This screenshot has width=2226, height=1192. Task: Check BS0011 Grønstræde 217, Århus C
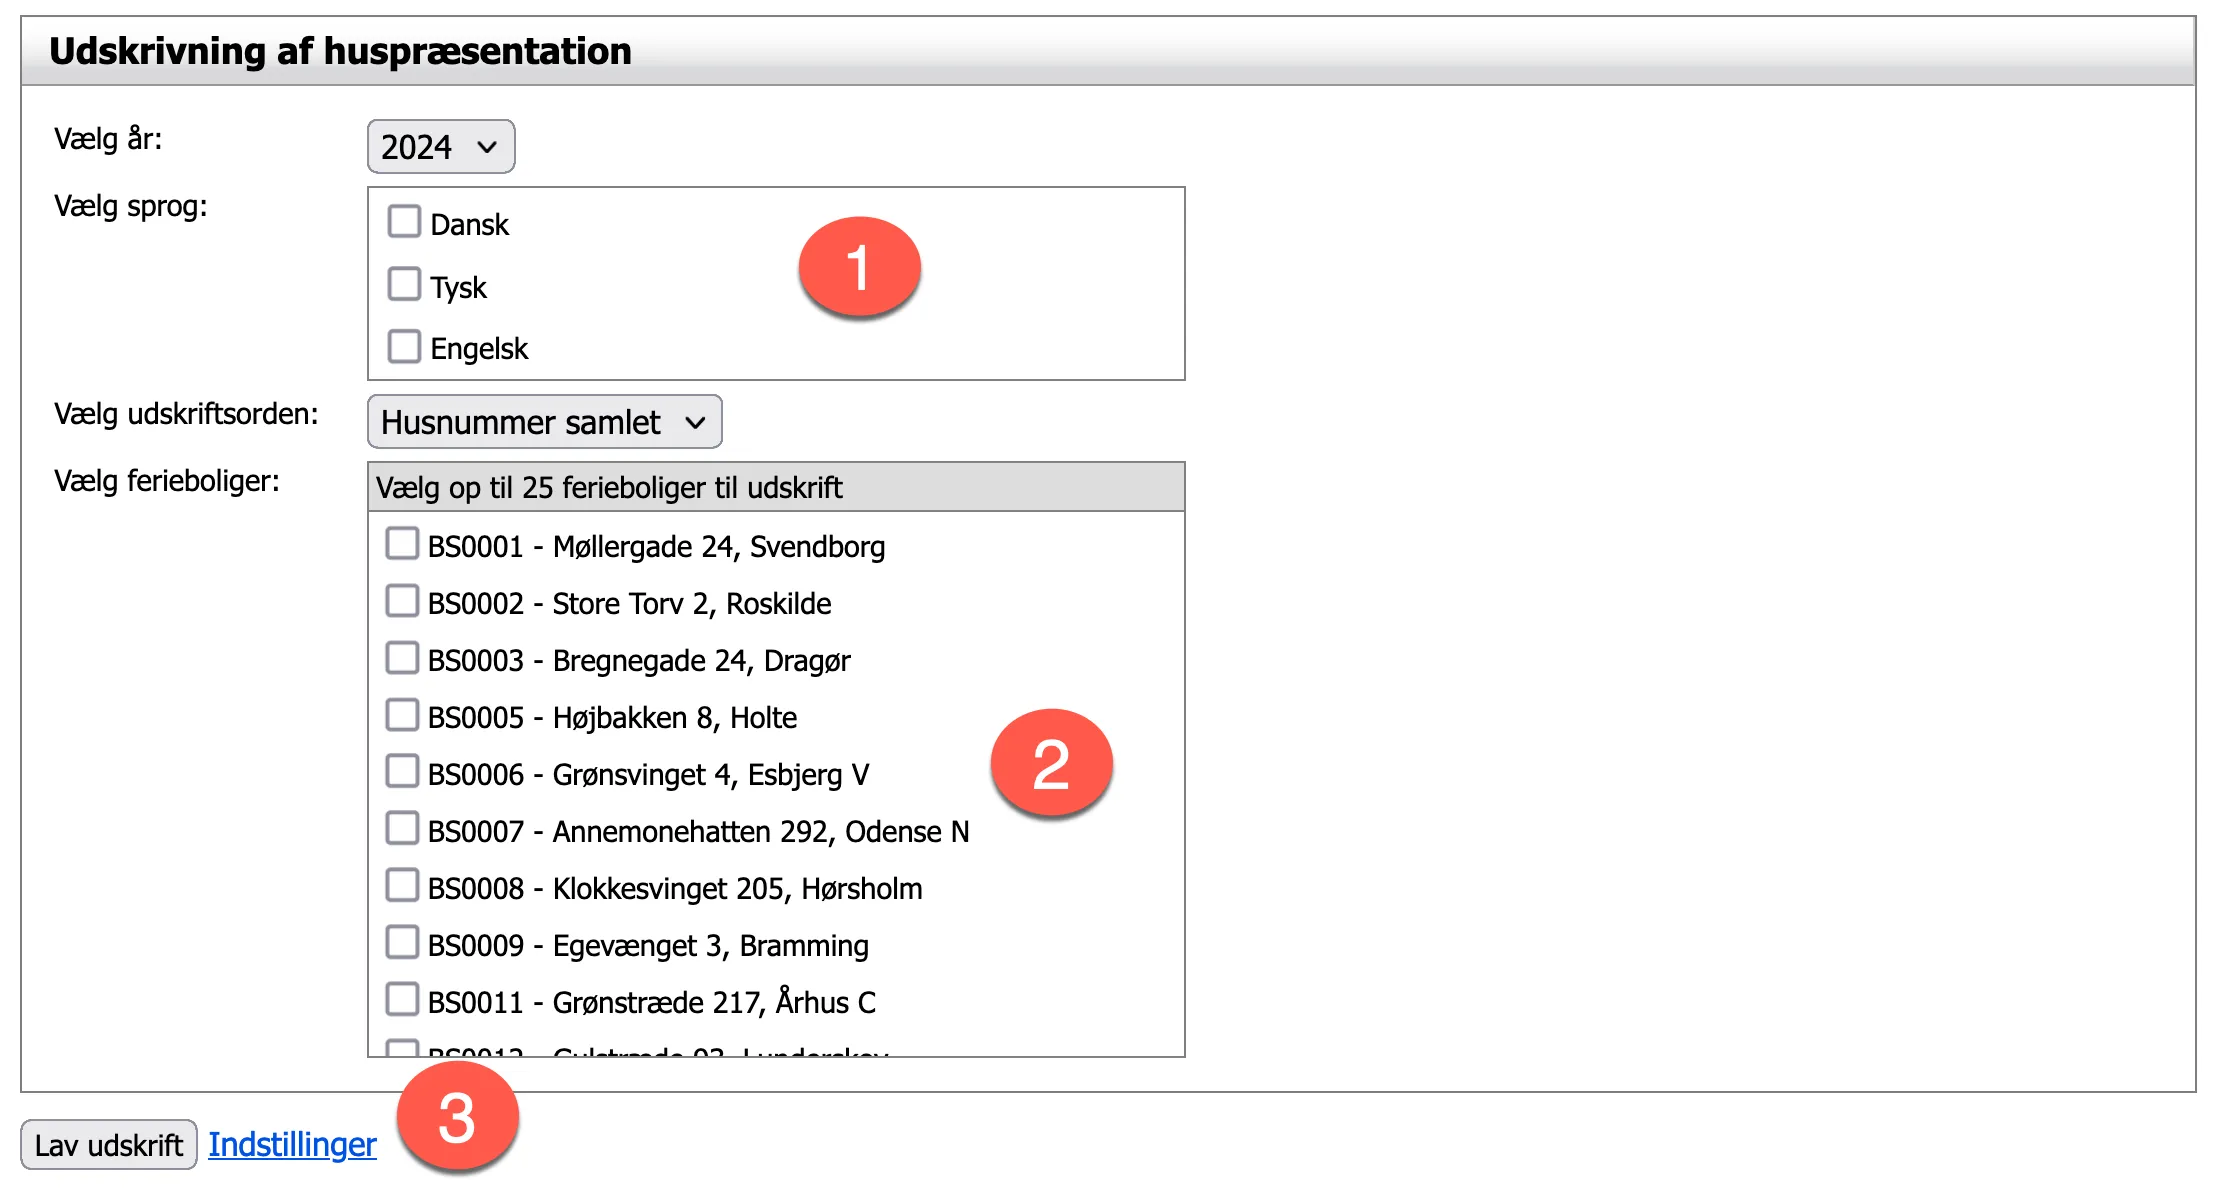pyautogui.click(x=402, y=1000)
